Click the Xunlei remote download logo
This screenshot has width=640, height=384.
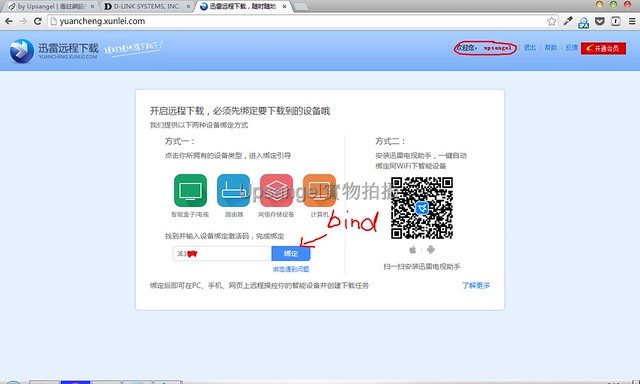click(x=54, y=51)
